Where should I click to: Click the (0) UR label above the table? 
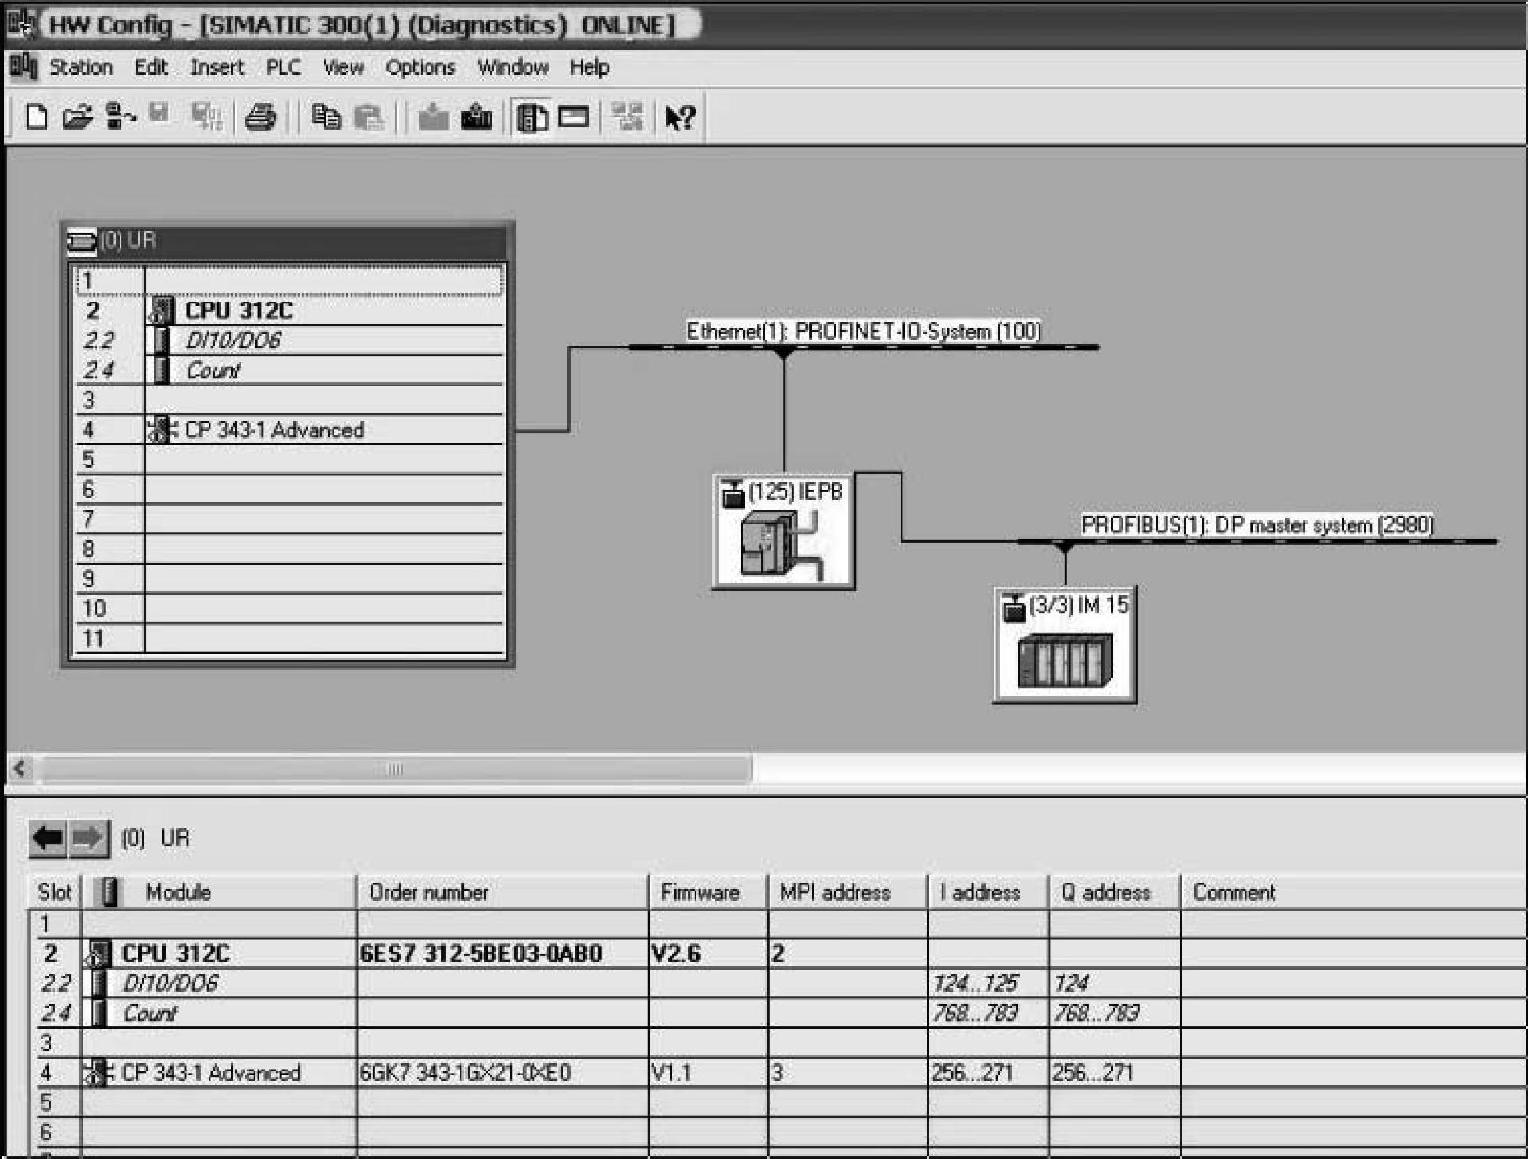coord(155,838)
